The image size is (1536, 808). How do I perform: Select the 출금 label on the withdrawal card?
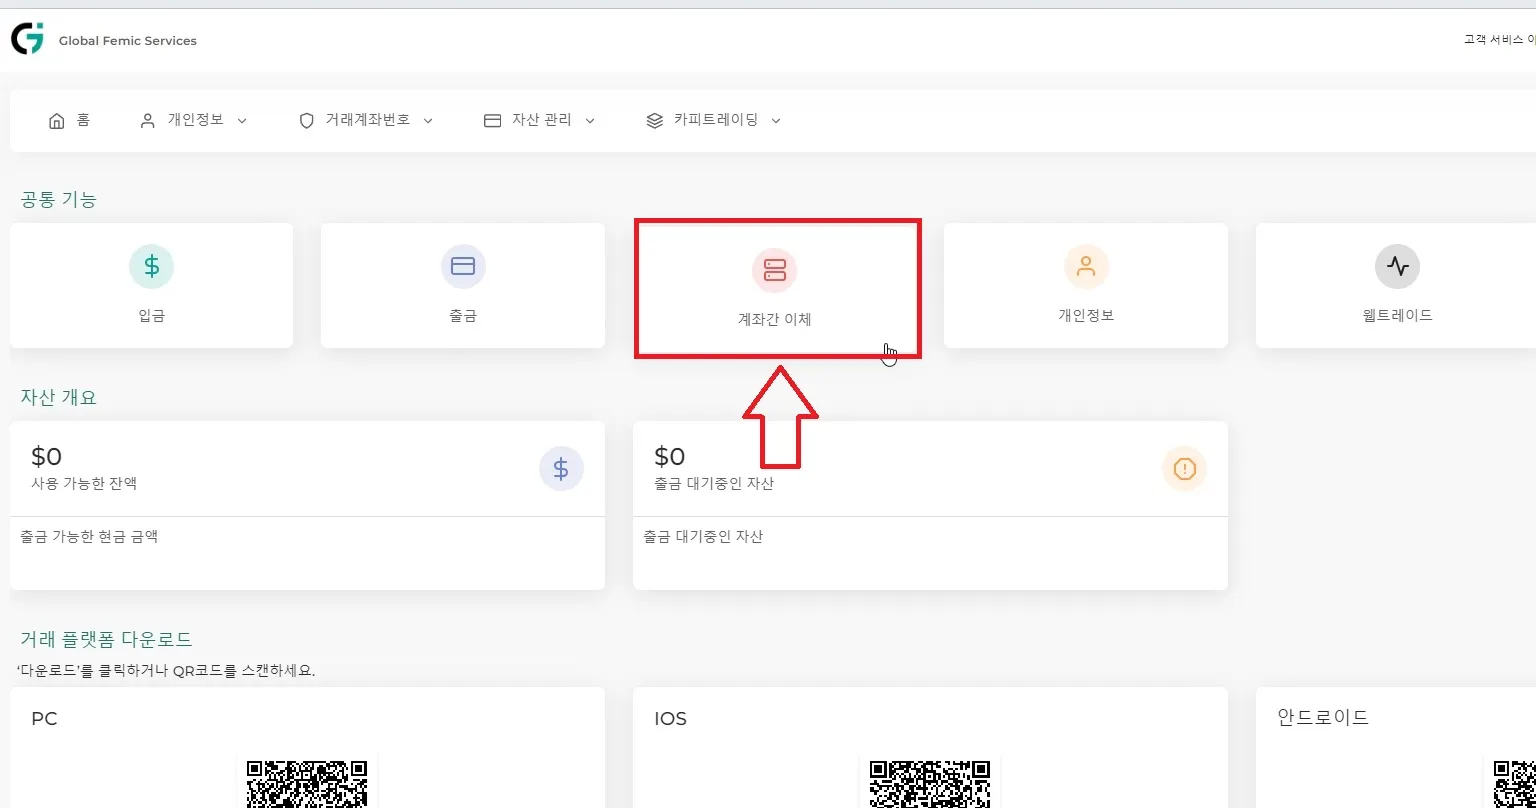click(x=463, y=316)
